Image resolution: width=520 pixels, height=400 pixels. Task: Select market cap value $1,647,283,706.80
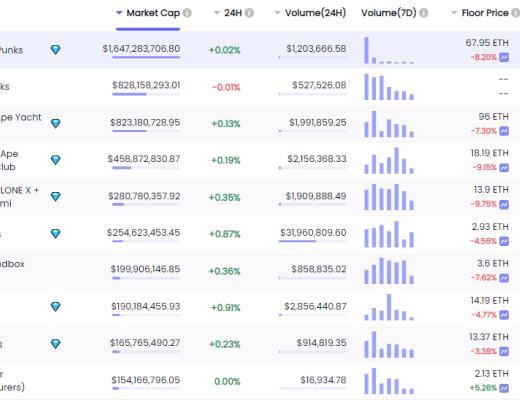(141, 49)
